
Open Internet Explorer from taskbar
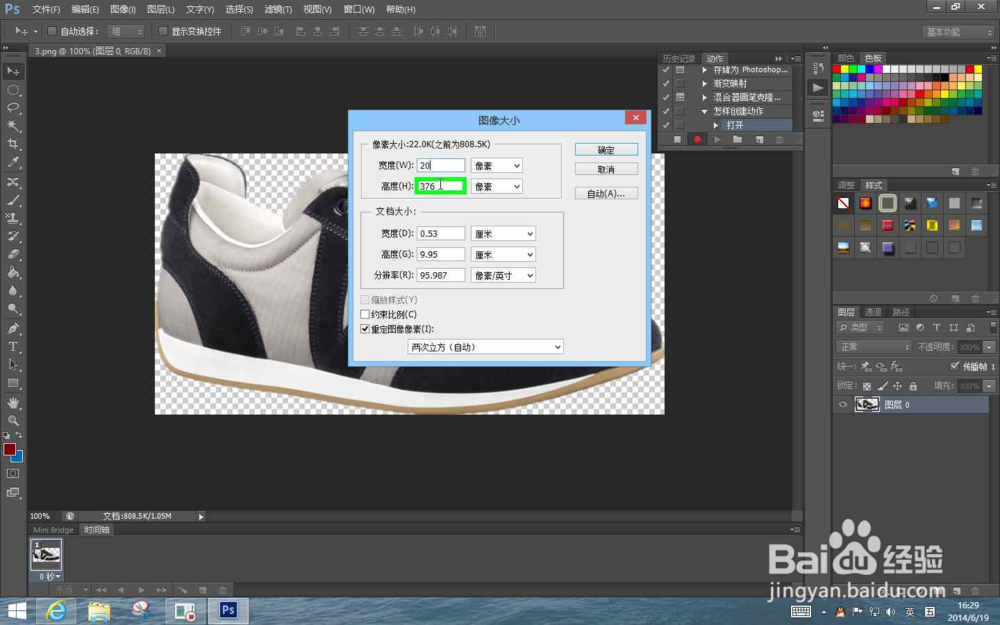pyautogui.click(x=56, y=610)
